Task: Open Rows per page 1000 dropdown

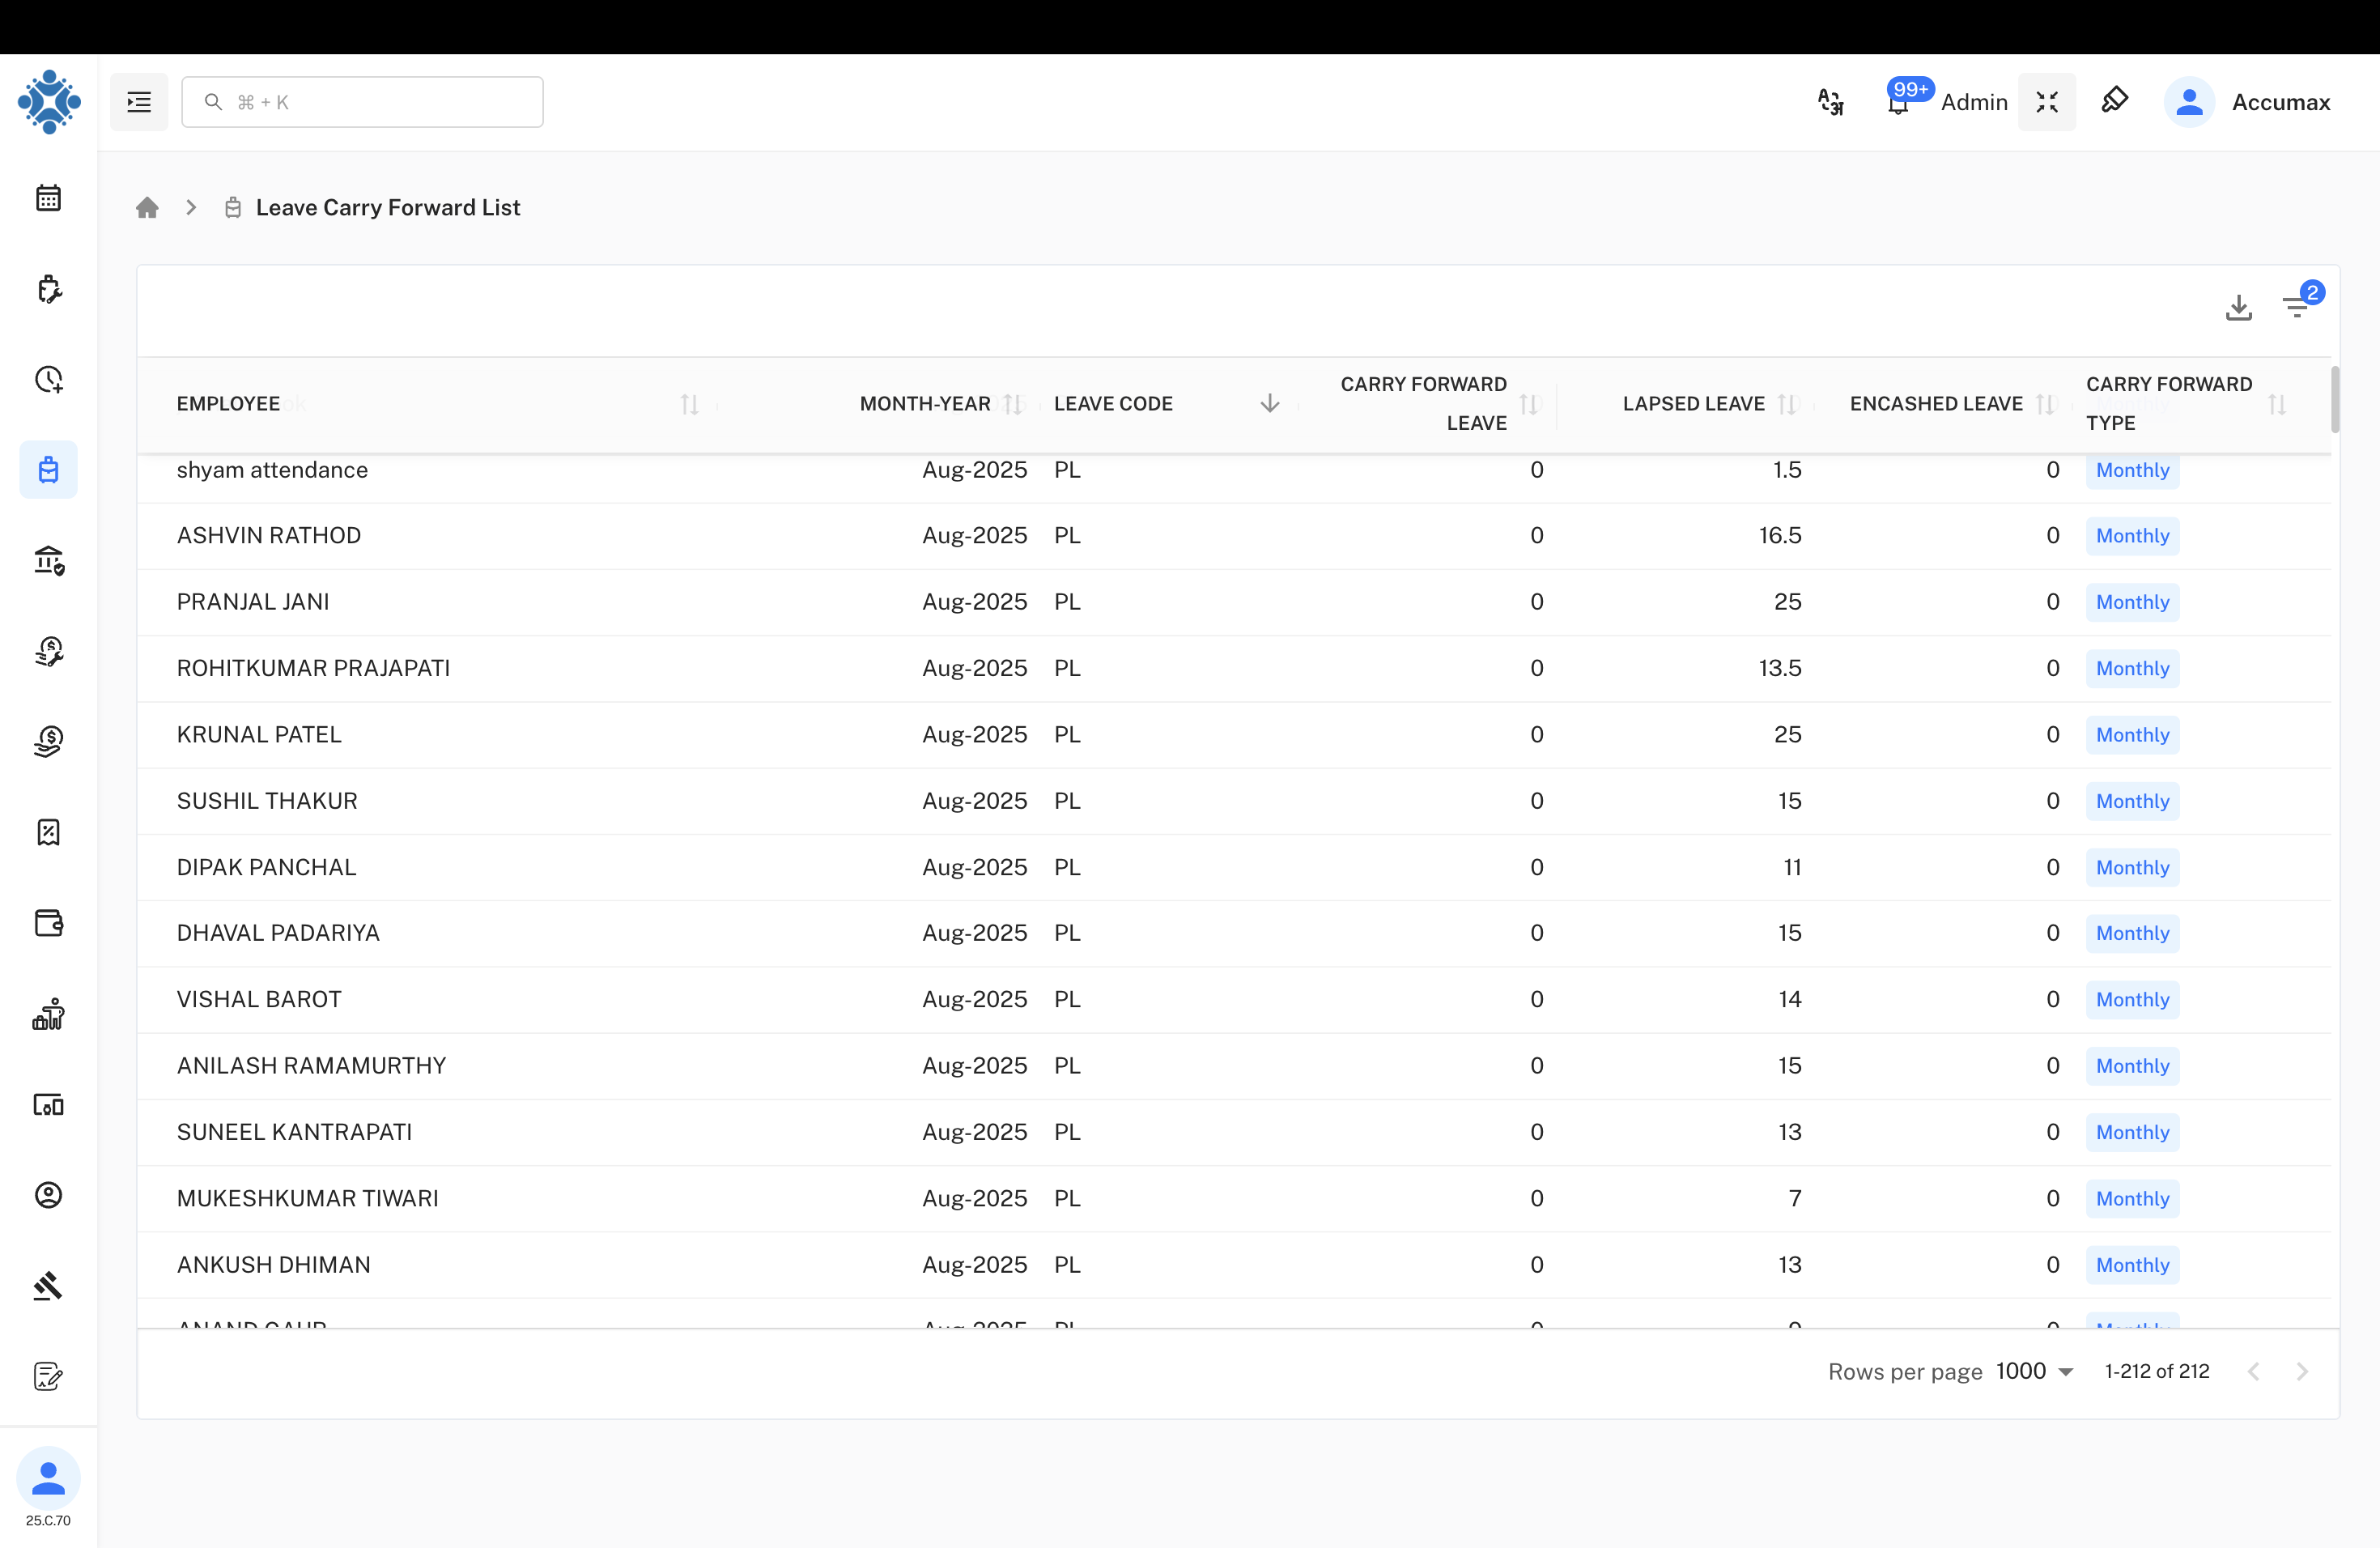Action: coord(2034,1371)
